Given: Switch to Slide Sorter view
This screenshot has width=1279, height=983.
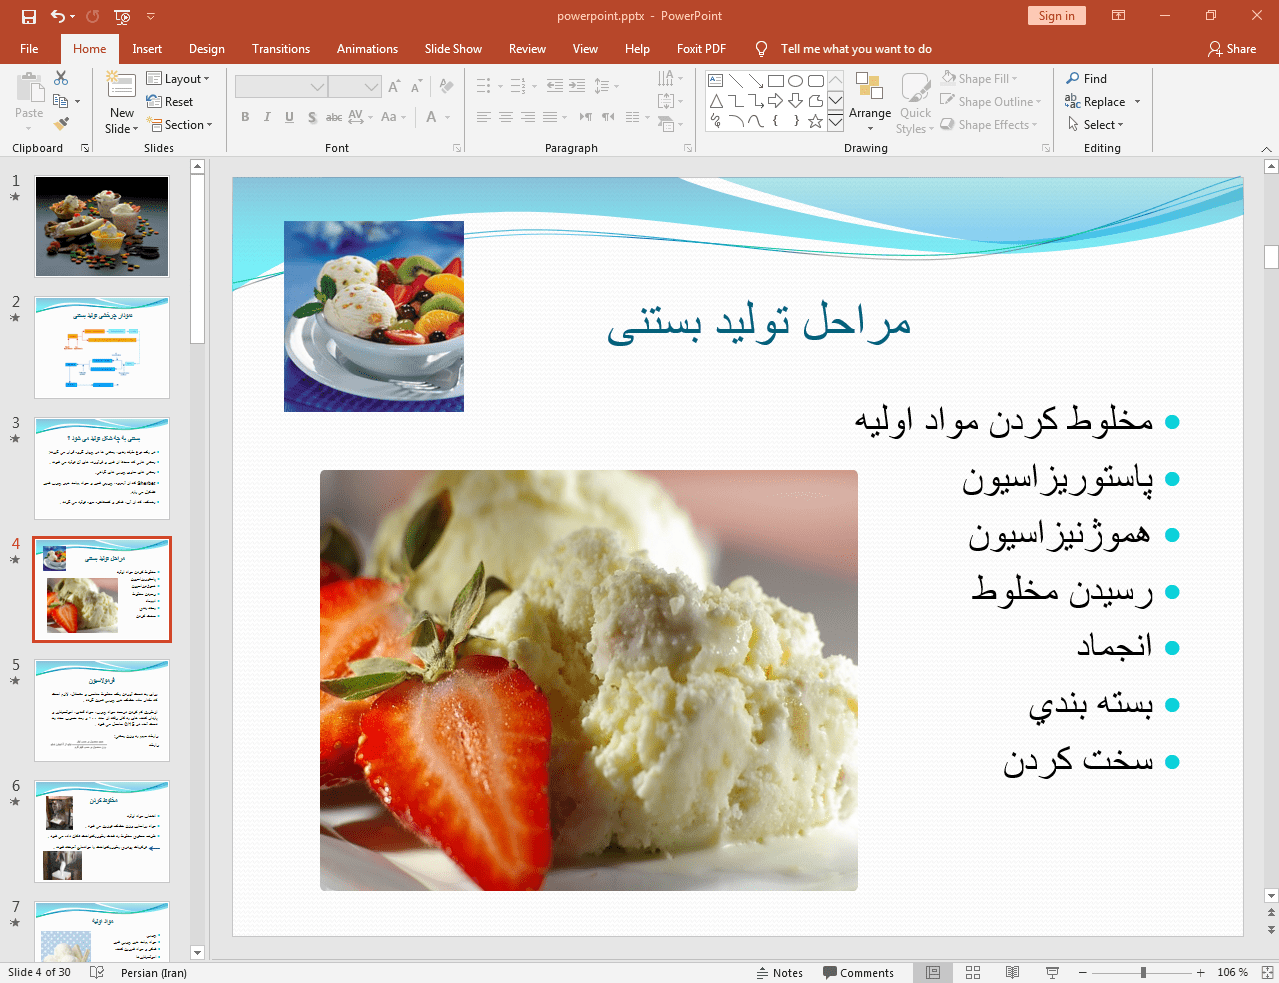Looking at the screenshot, I should [x=973, y=972].
